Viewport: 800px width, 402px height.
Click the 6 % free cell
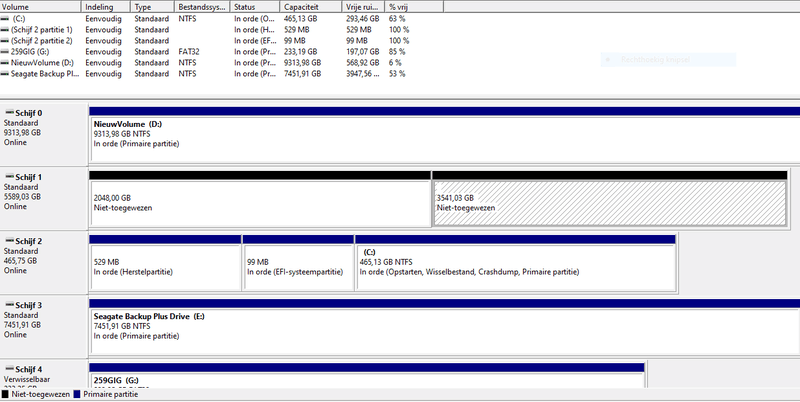point(395,63)
